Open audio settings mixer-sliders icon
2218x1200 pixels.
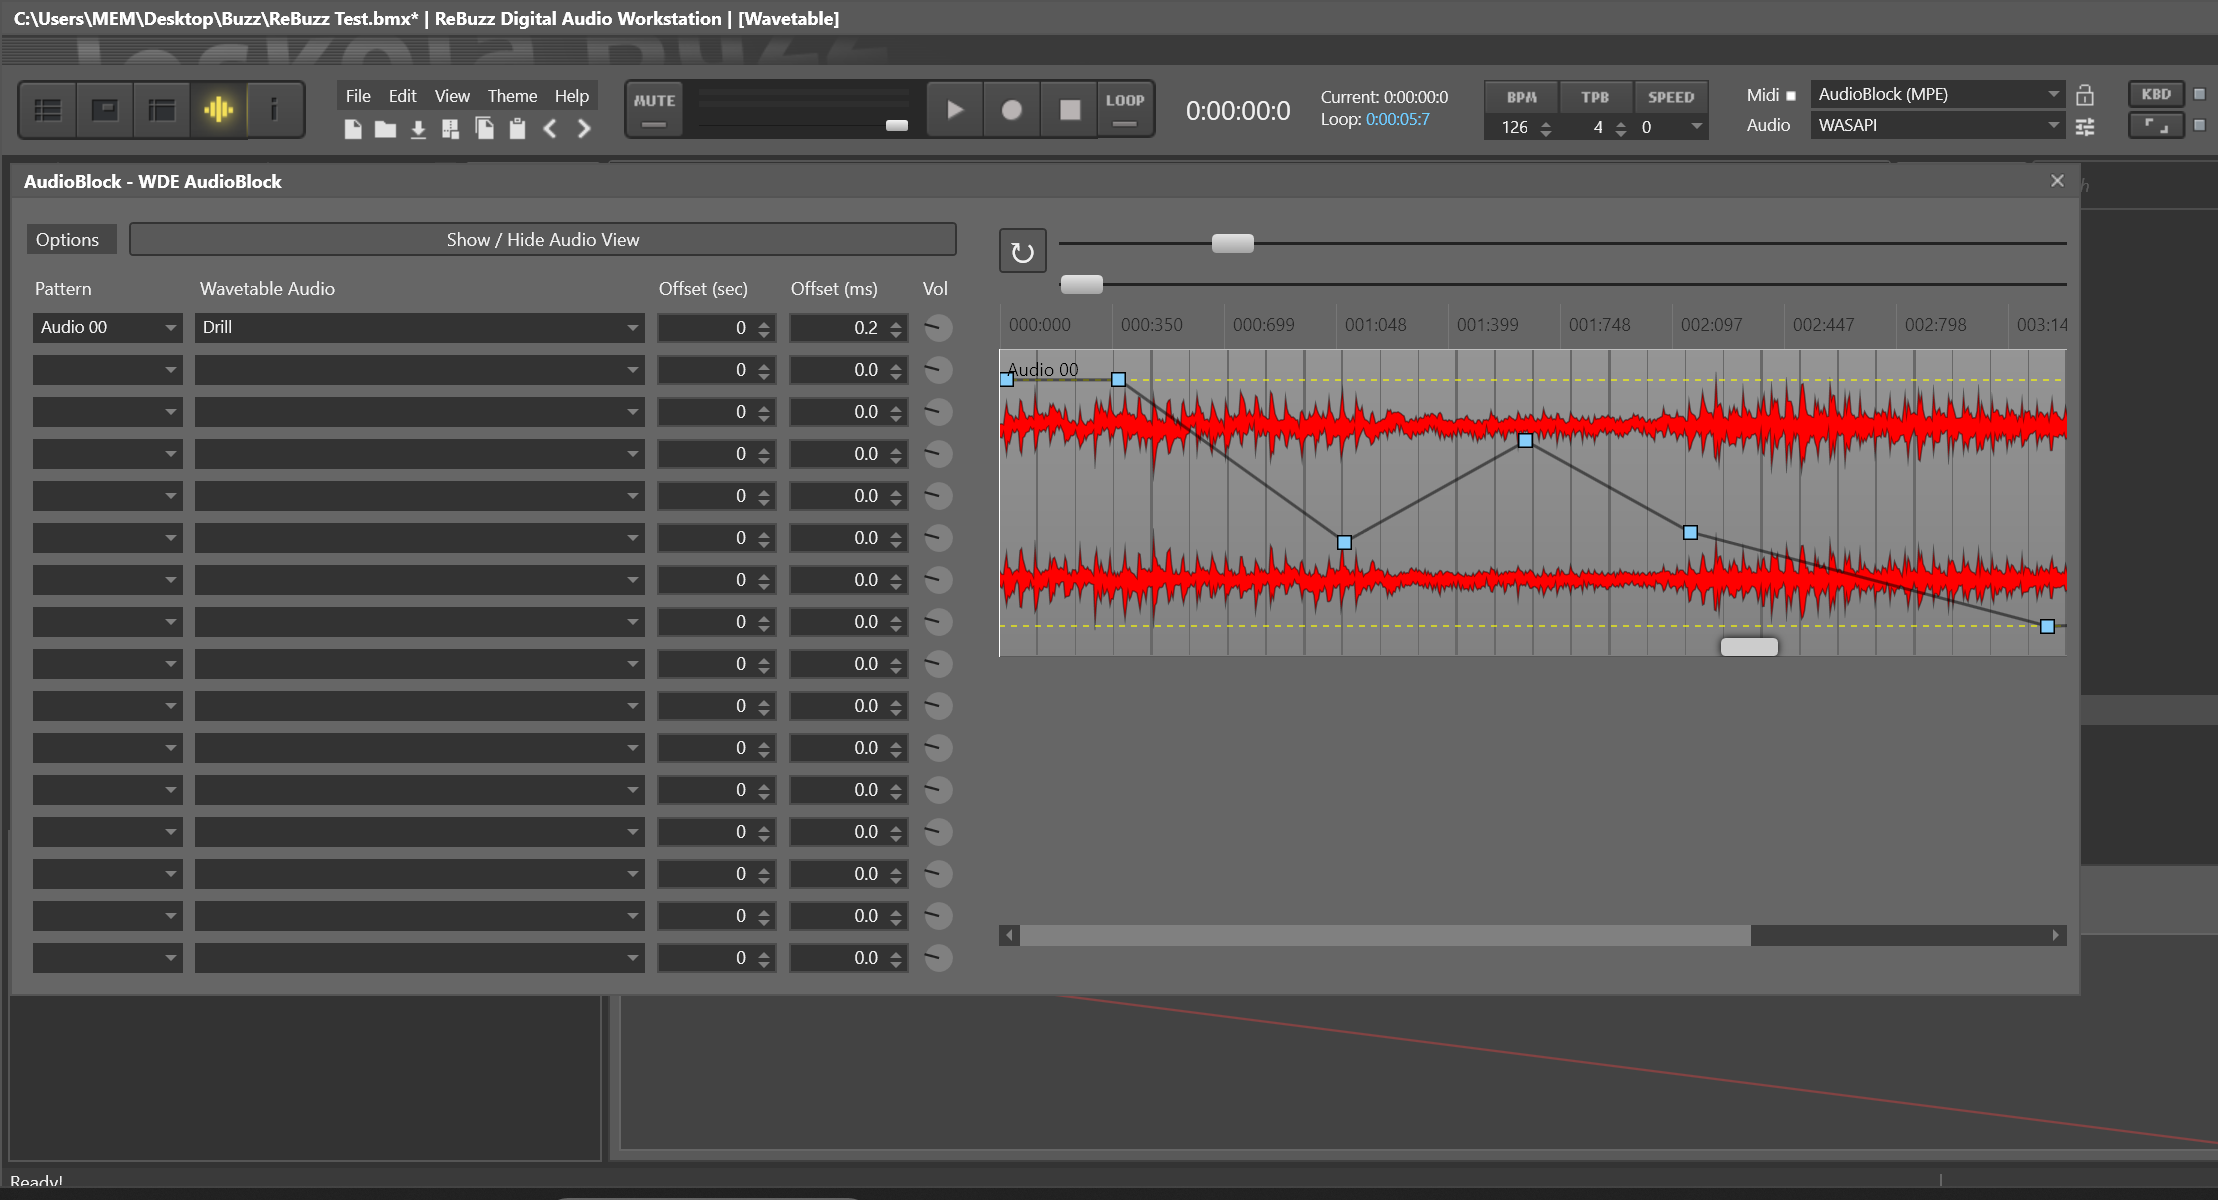tap(2085, 127)
